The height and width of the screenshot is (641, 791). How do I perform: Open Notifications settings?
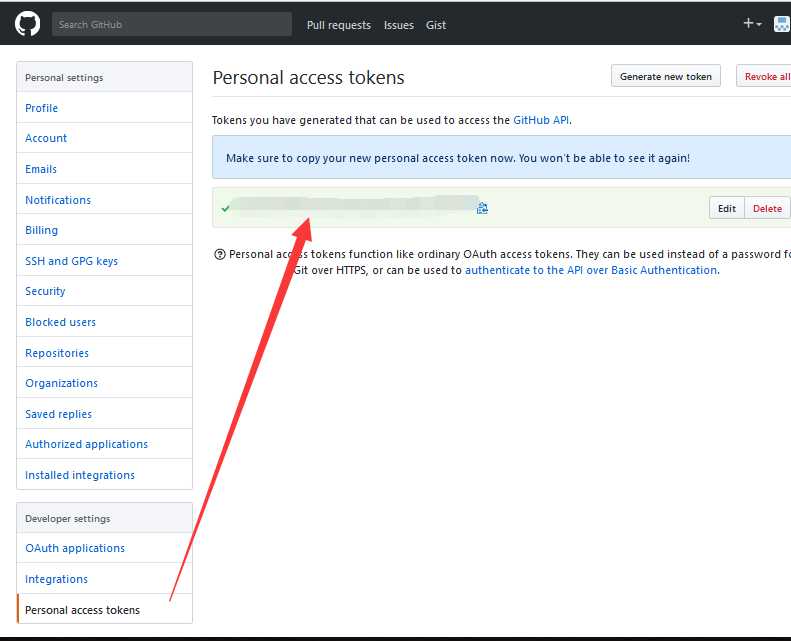click(x=104, y=200)
